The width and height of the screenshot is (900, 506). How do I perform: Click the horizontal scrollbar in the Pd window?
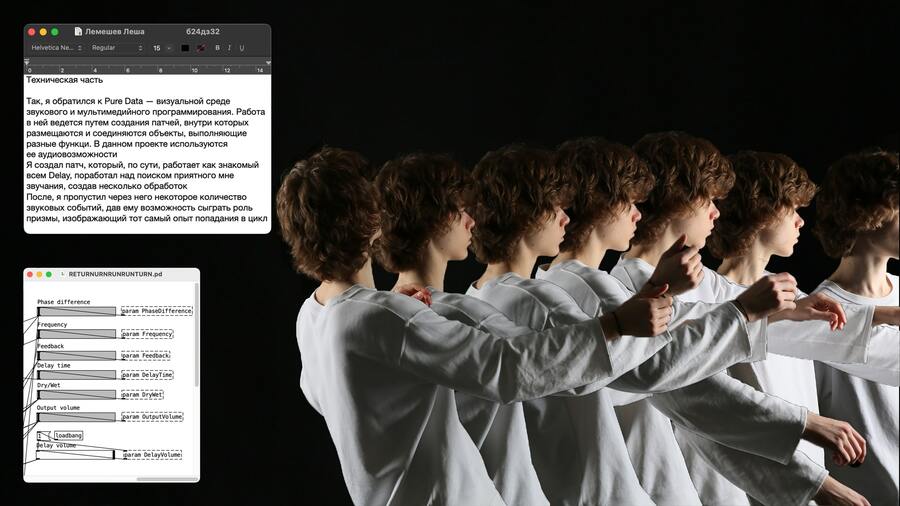point(167,478)
